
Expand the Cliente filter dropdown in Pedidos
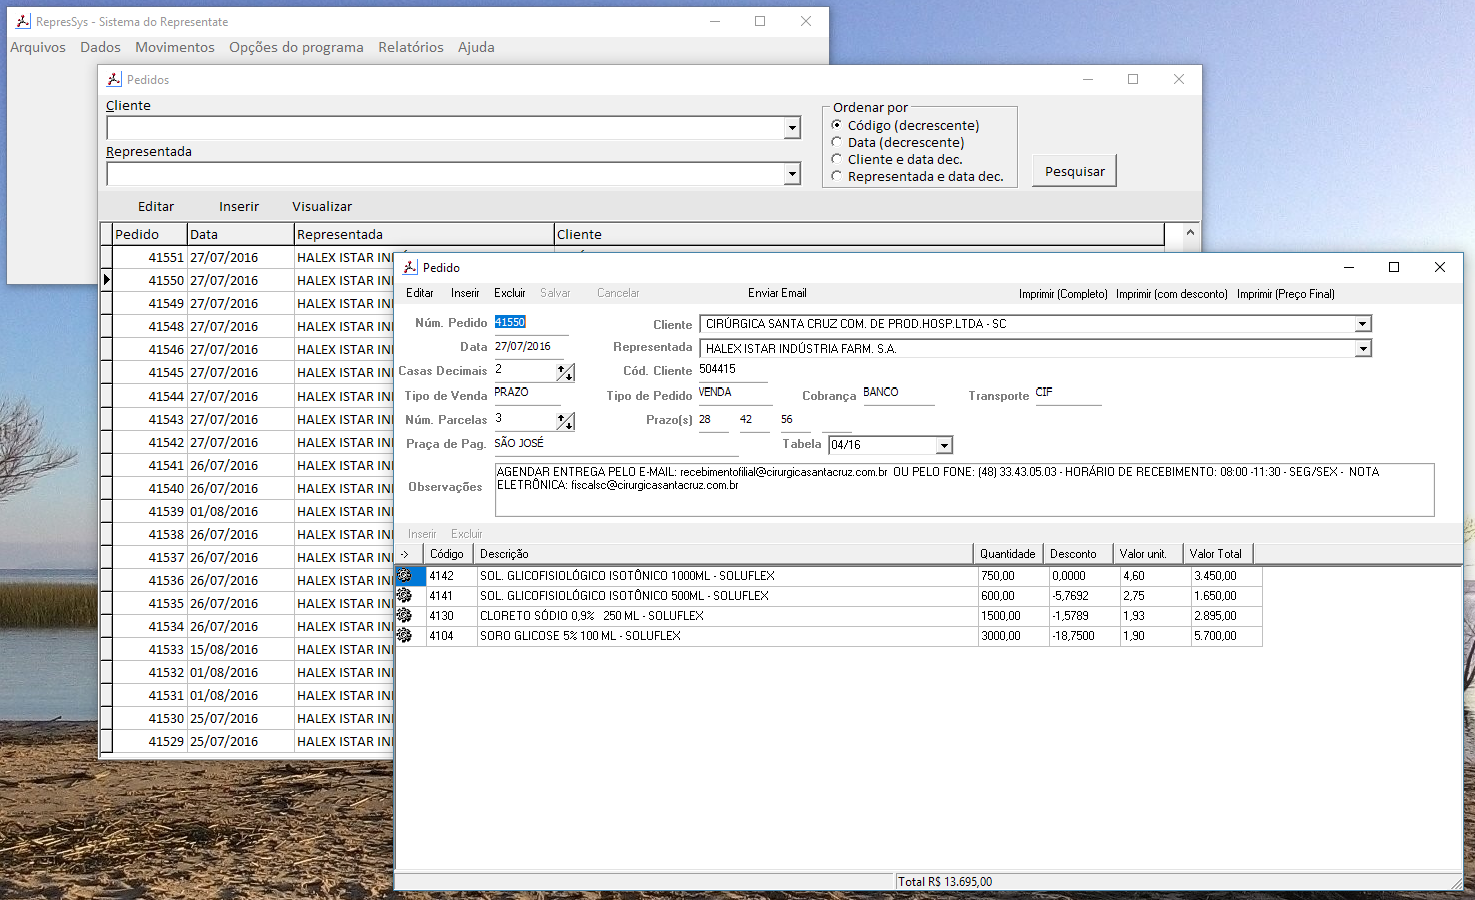[792, 128]
